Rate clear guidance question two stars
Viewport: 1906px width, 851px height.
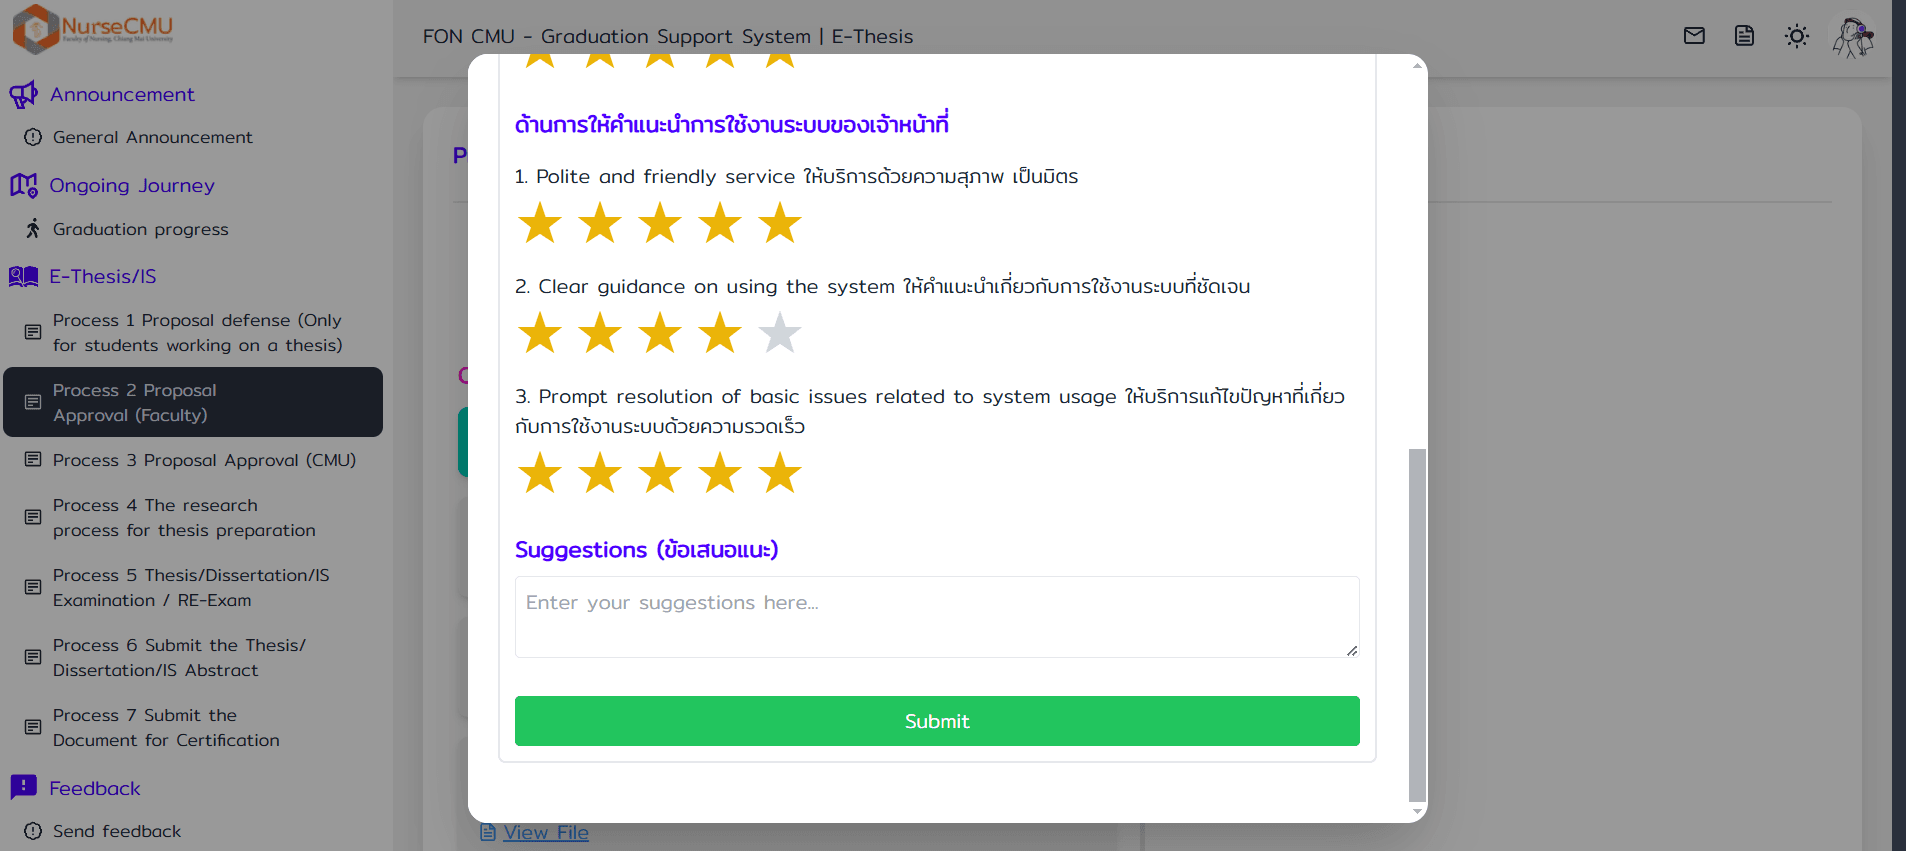[600, 333]
